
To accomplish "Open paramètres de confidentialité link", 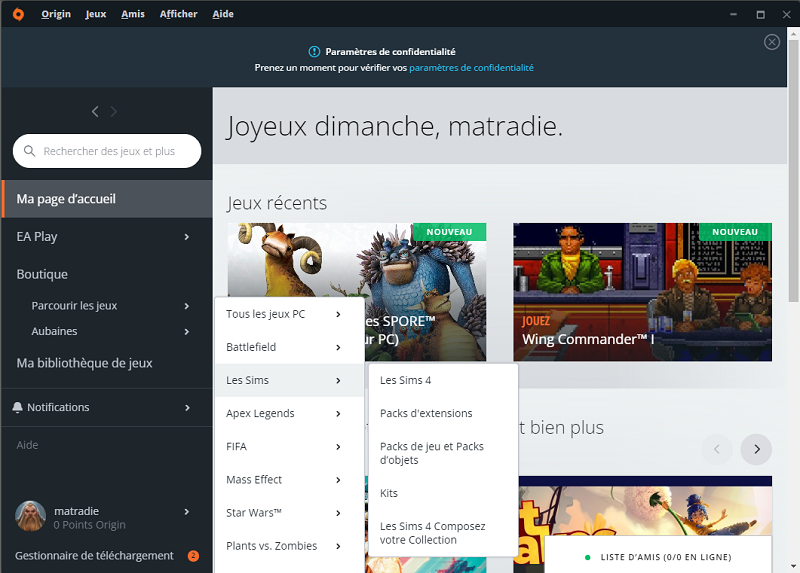I will coord(471,68).
